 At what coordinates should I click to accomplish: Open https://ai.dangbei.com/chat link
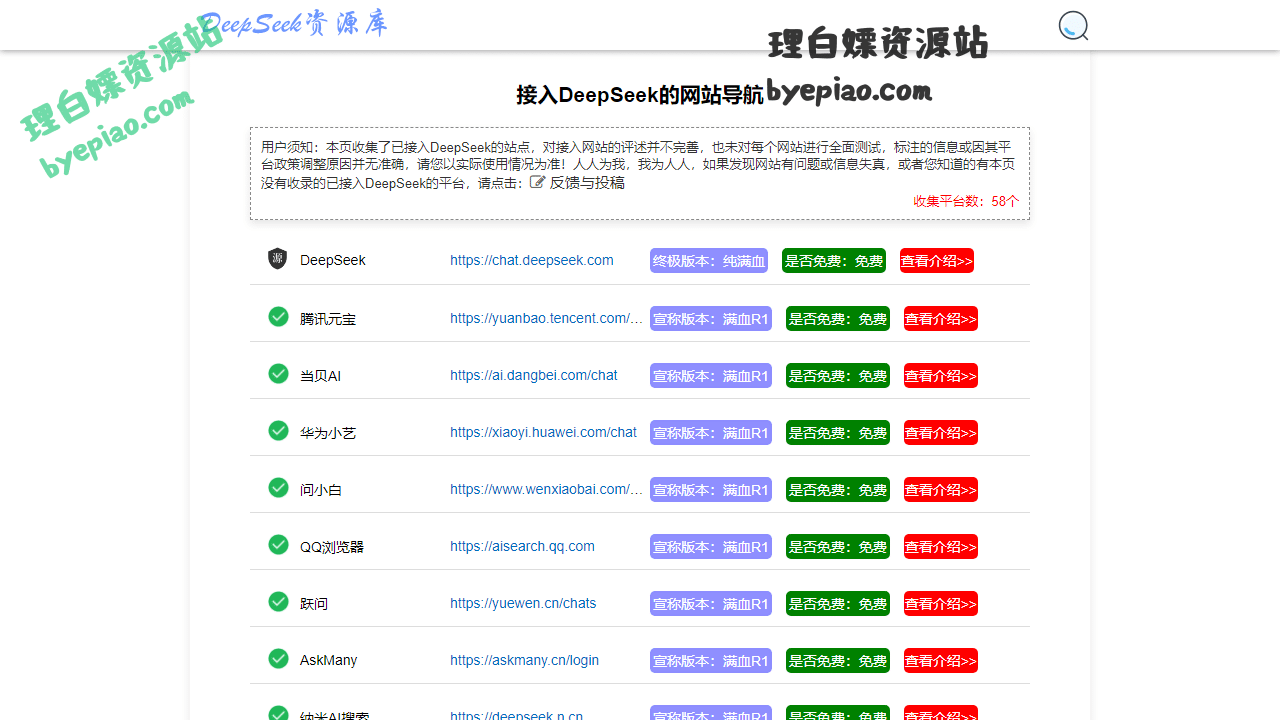[534, 375]
